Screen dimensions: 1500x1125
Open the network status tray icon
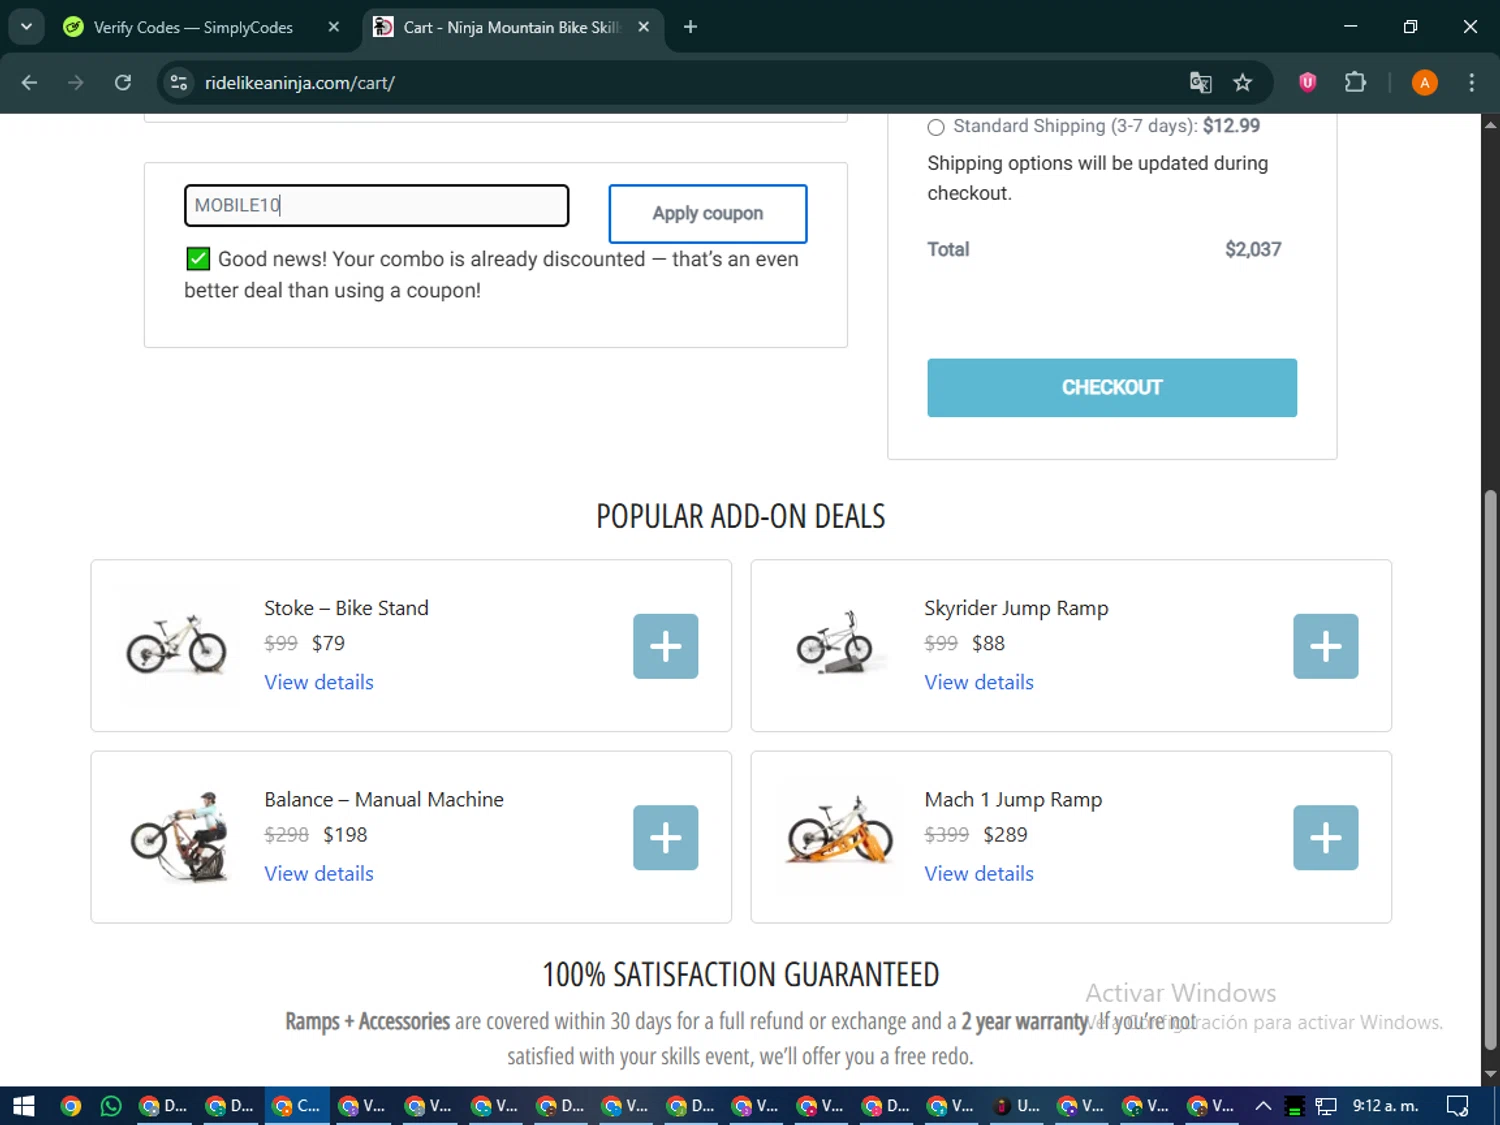pyautogui.click(x=1326, y=1106)
